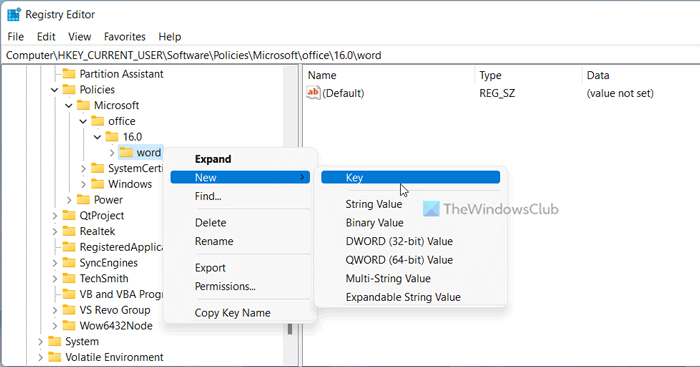Expand the Wow6432Node key chevron
This screenshot has width=700, height=367.
[55, 325]
